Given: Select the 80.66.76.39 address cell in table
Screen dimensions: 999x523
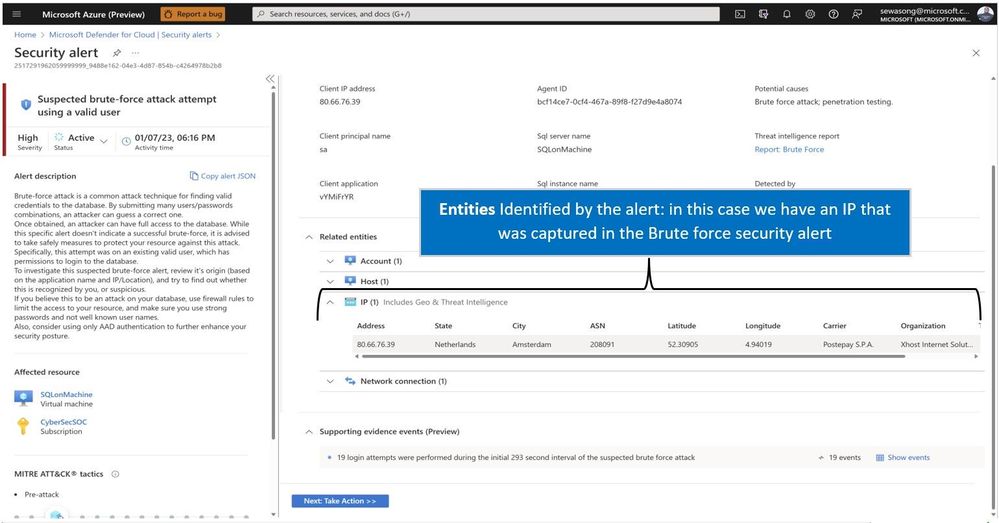Looking at the screenshot, I should (x=376, y=344).
